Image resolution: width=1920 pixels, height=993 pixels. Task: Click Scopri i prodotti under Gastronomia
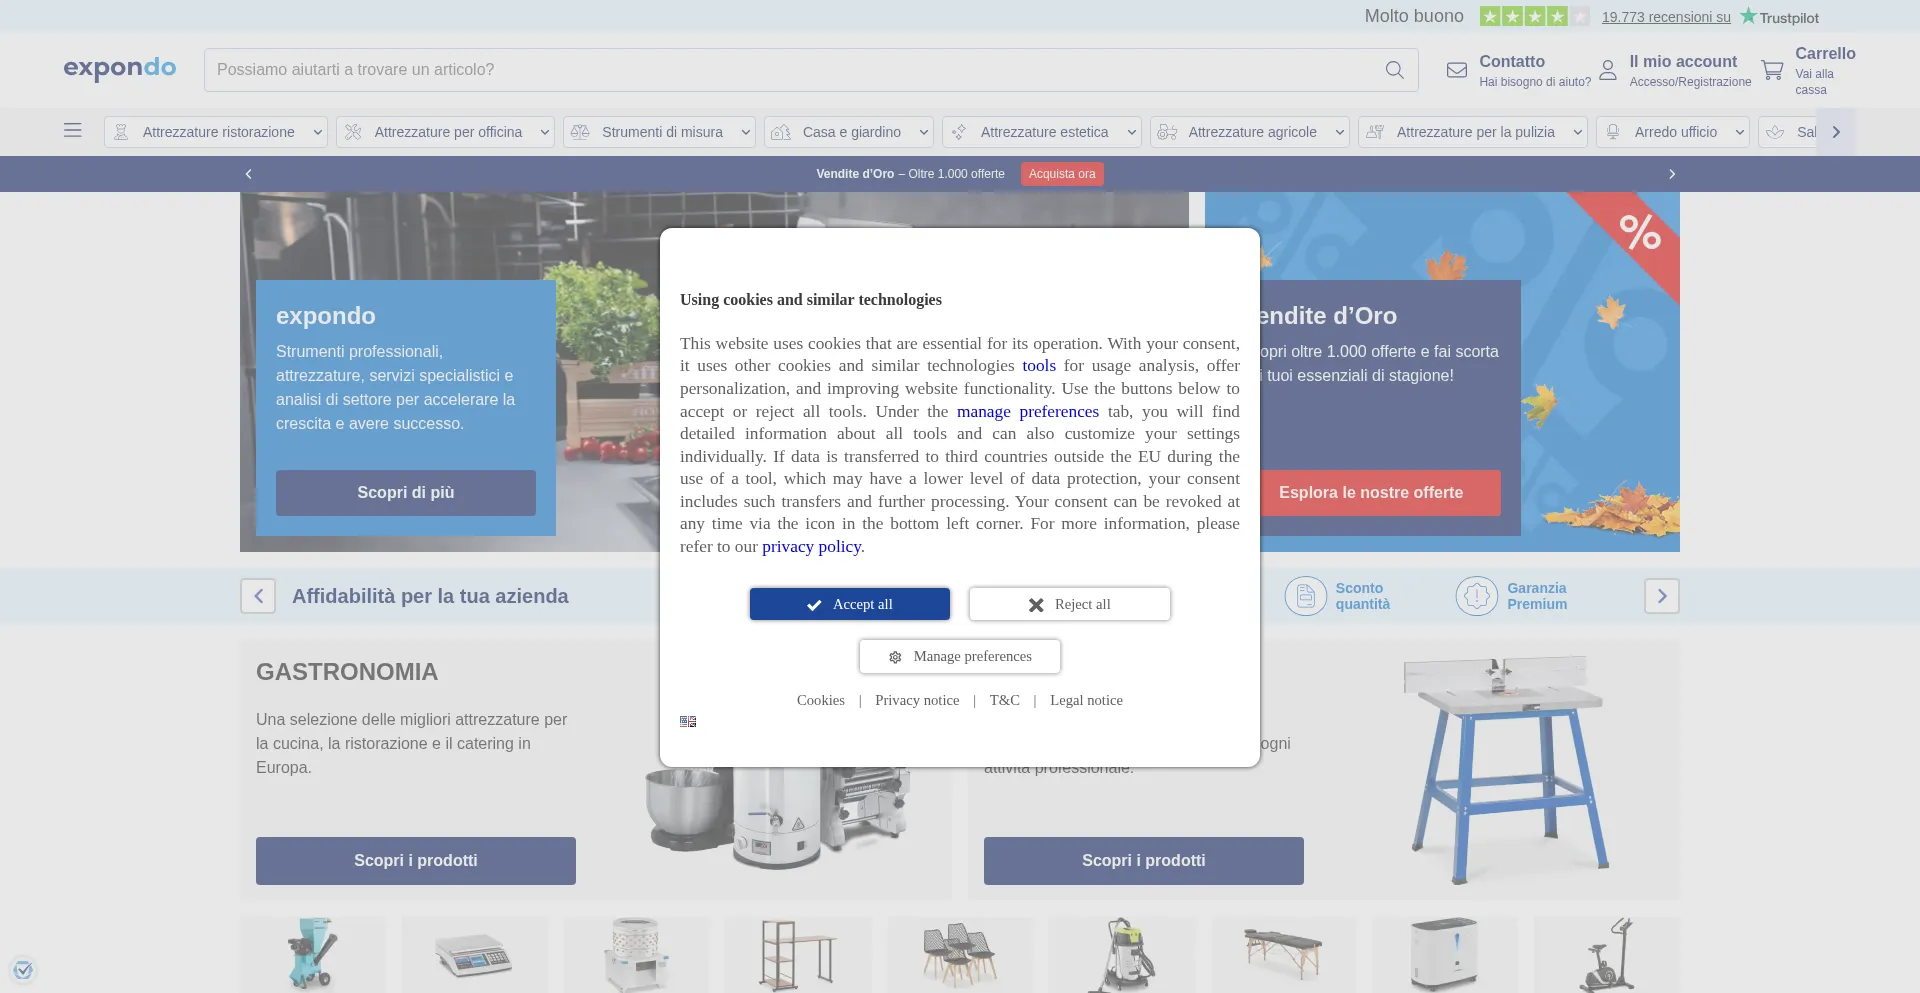416,861
